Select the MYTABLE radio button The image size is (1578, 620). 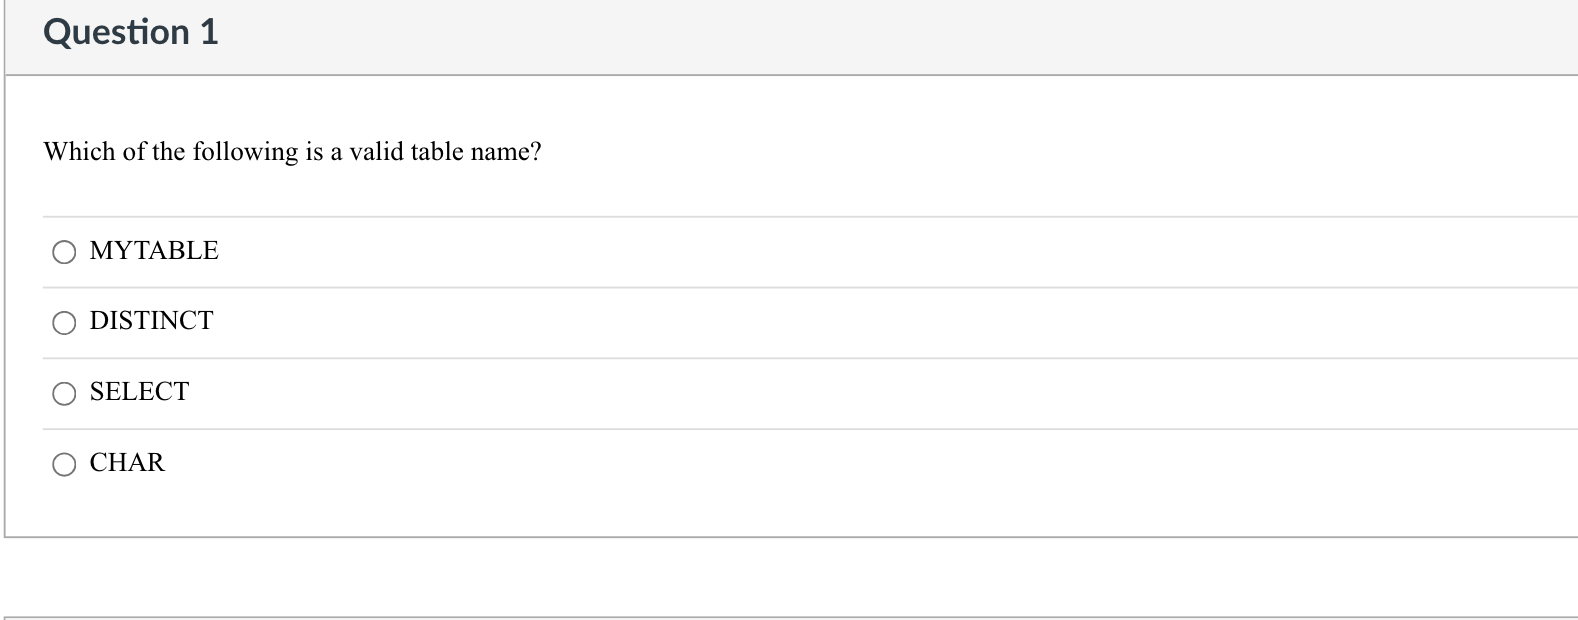(64, 252)
